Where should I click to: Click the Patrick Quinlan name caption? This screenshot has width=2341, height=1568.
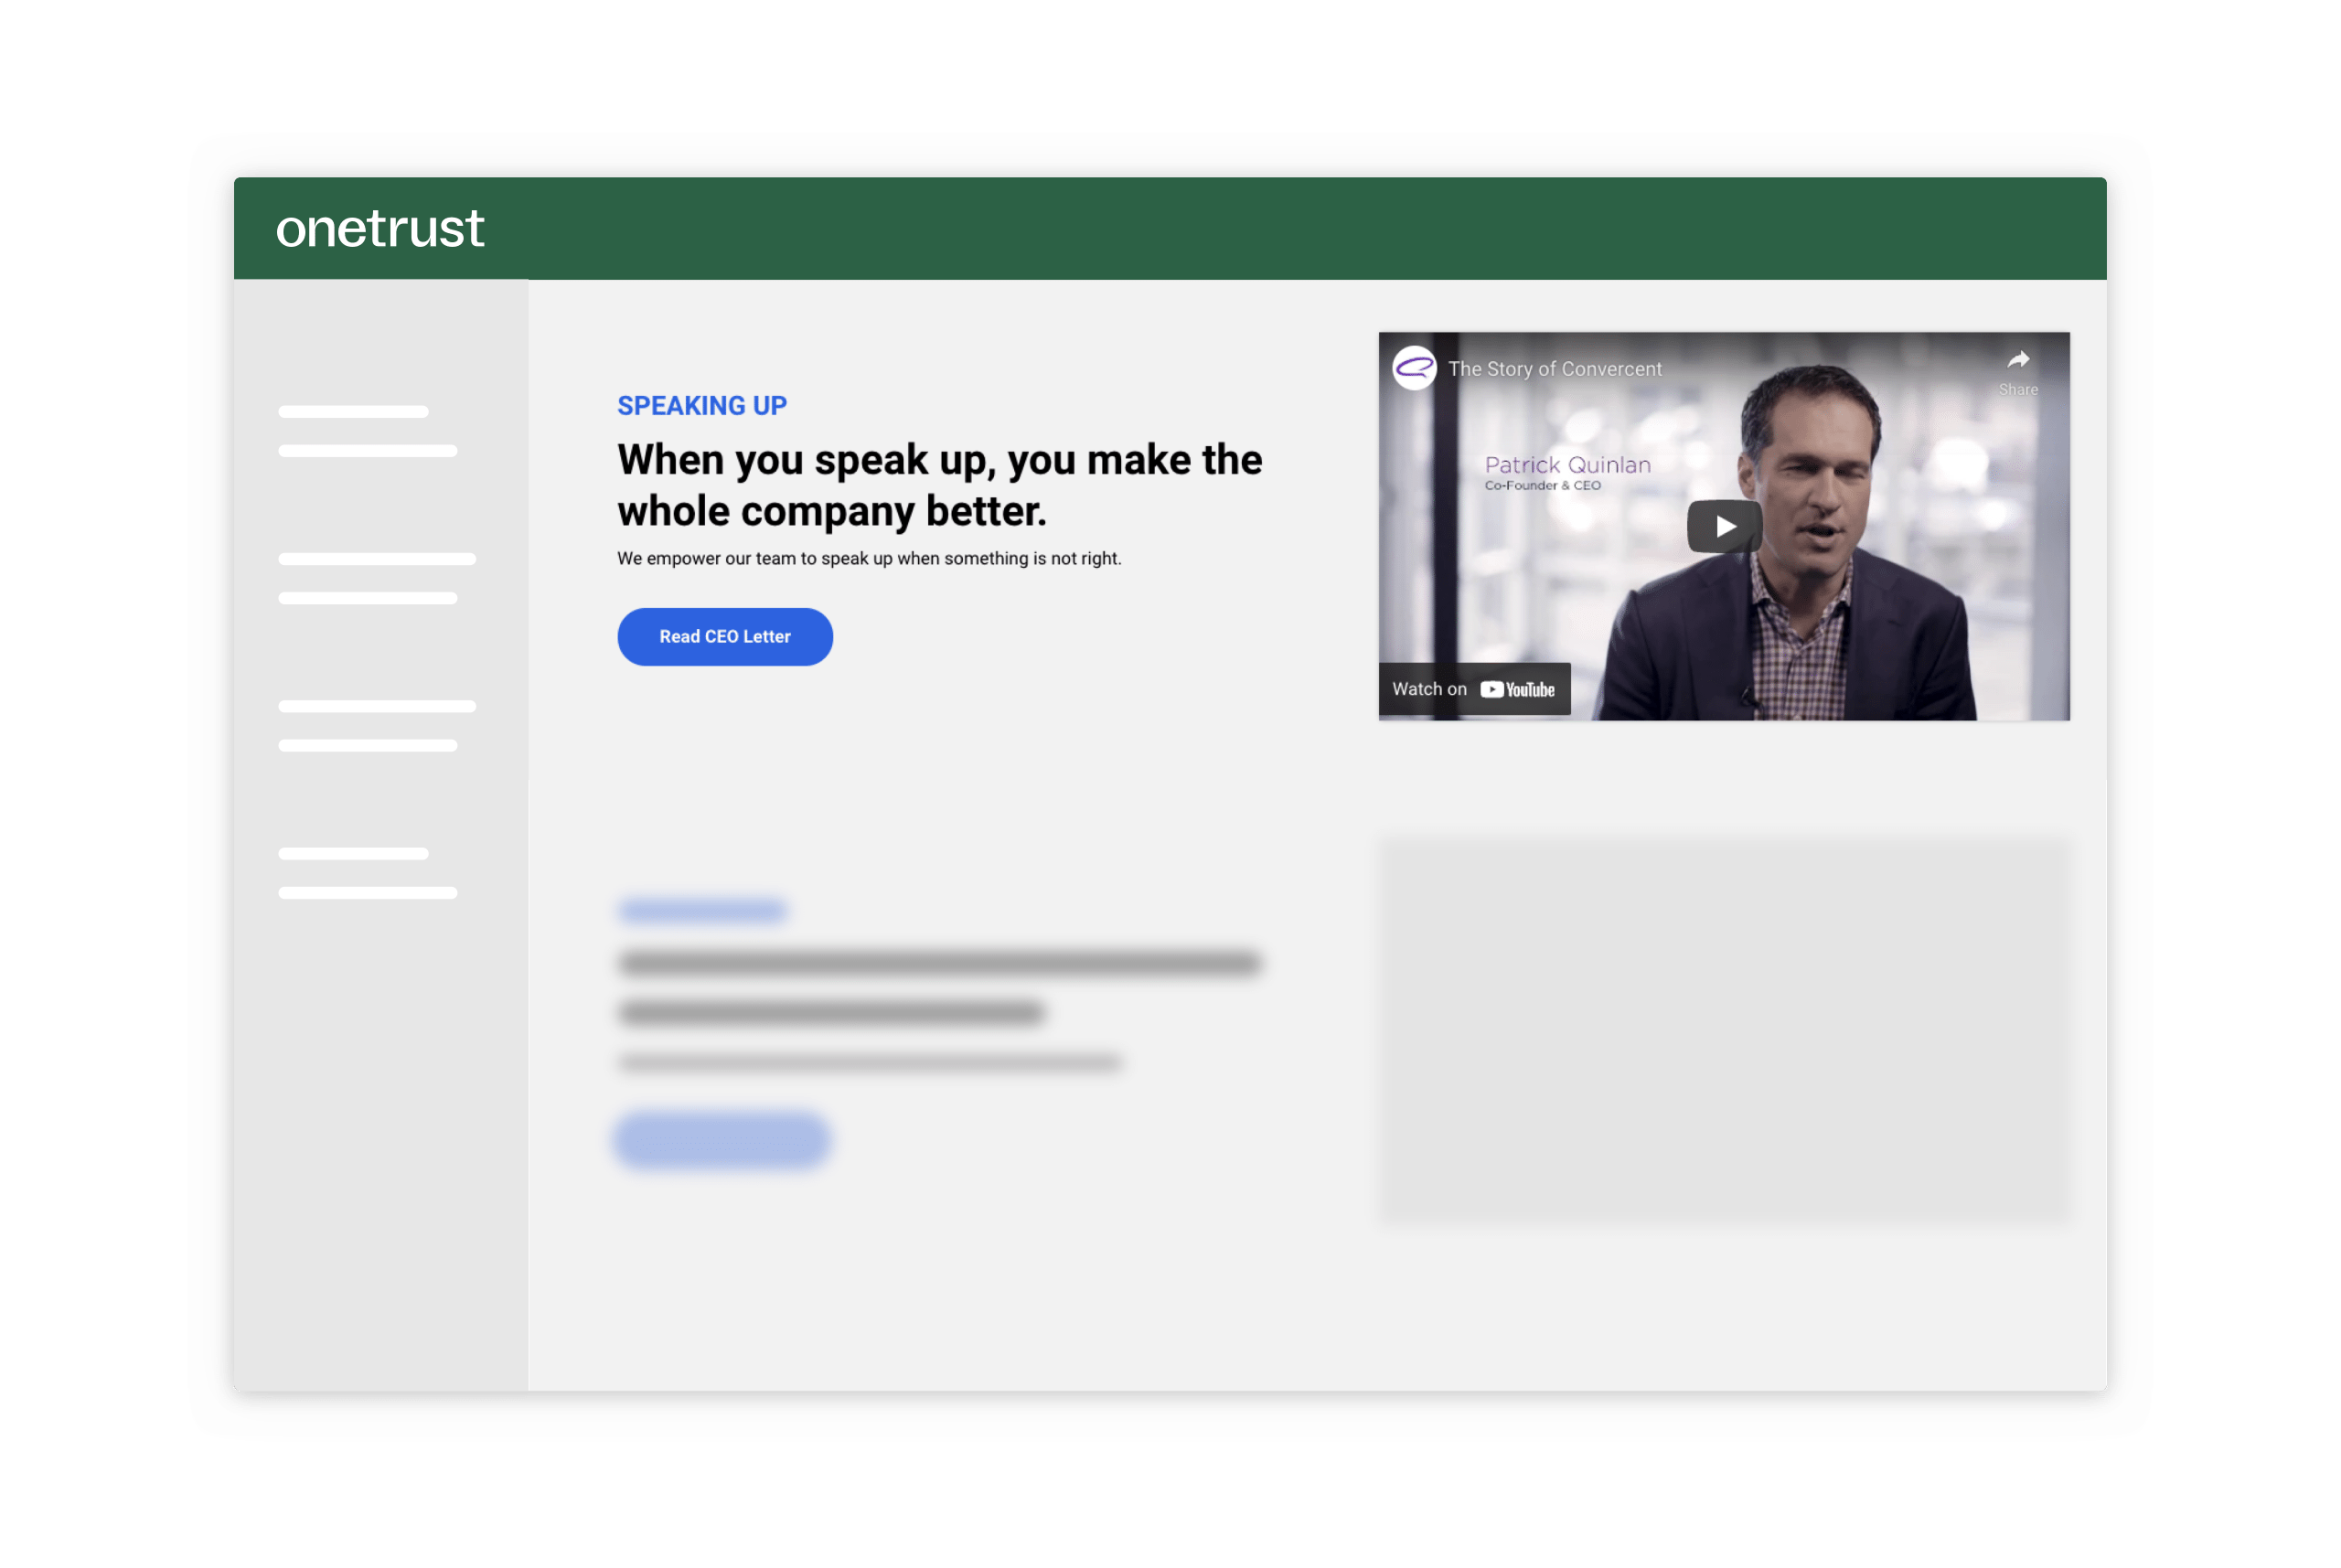point(1567,465)
